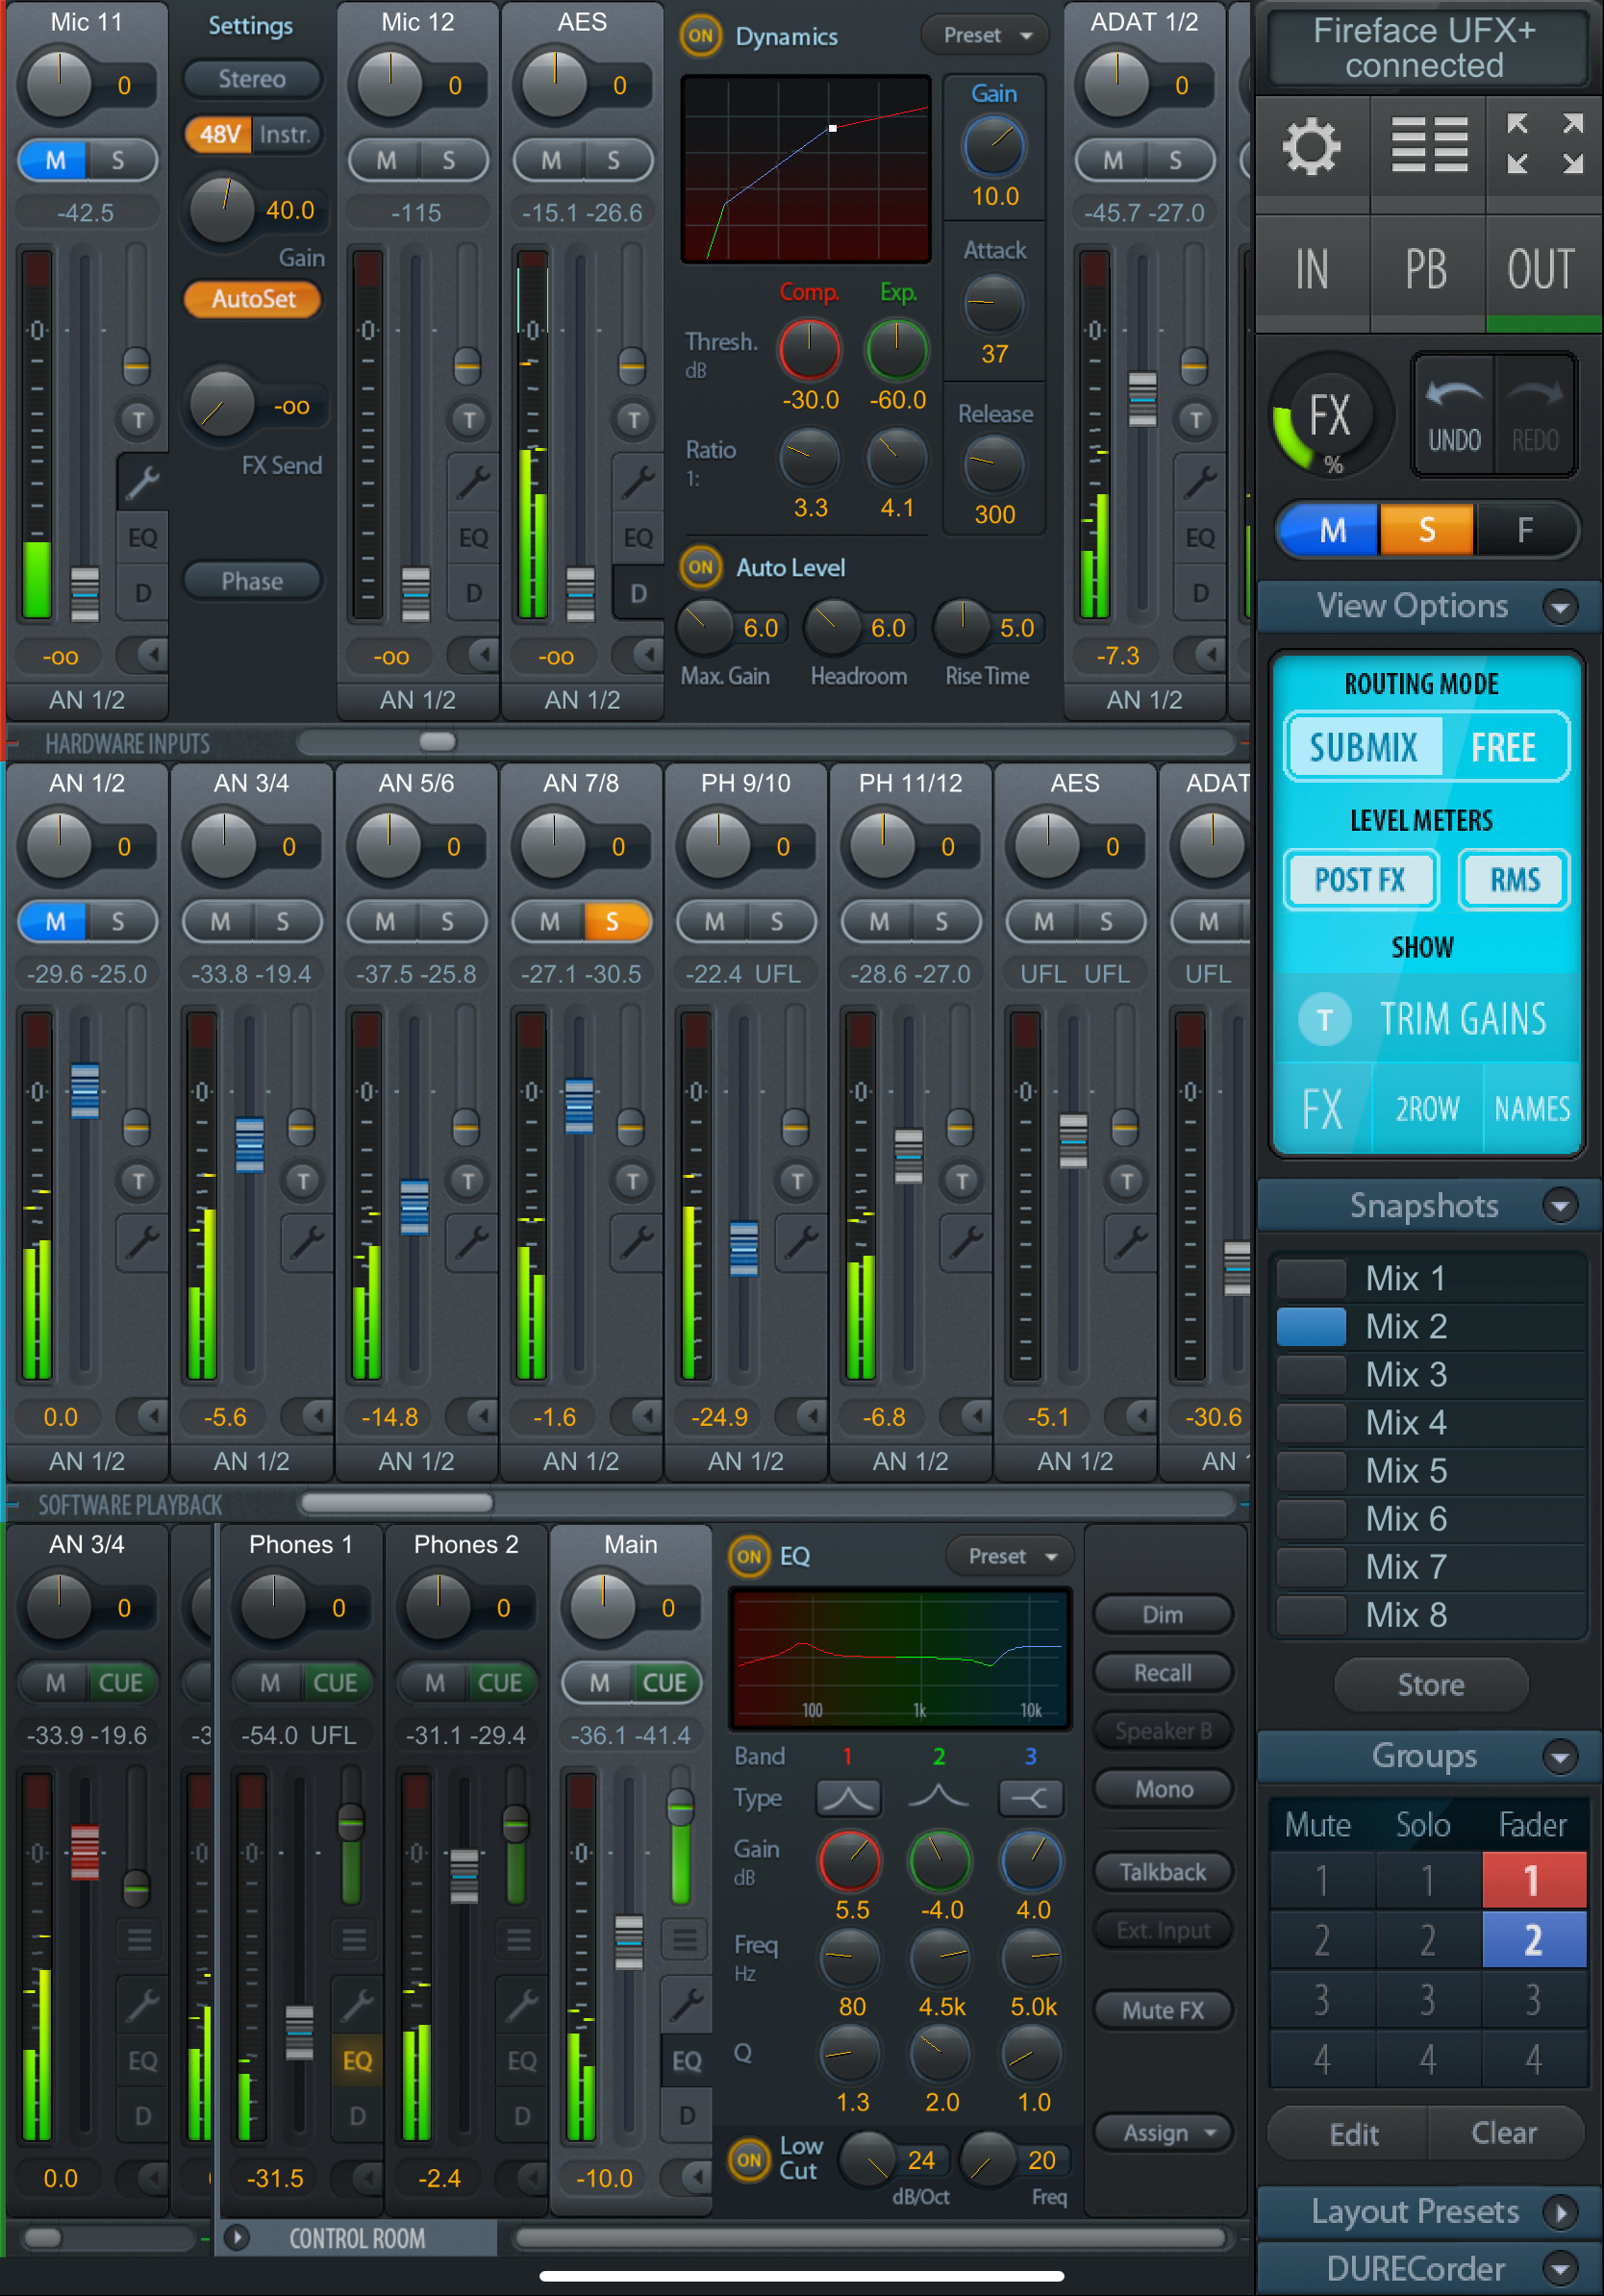Toggle the Dynamics ON button
The image size is (1604, 2296).
[700, 36]
